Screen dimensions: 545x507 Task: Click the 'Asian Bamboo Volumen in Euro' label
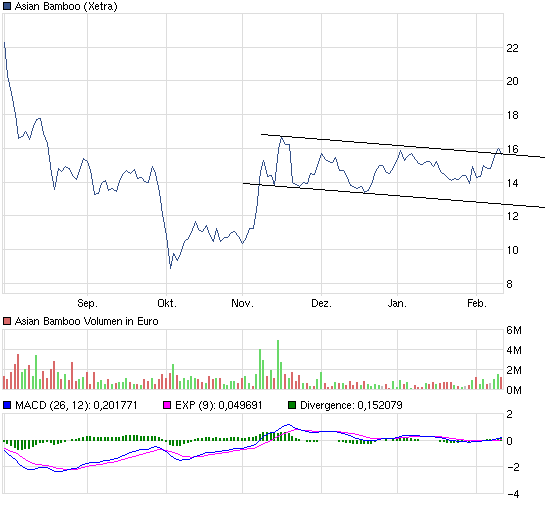coord(87,321)
